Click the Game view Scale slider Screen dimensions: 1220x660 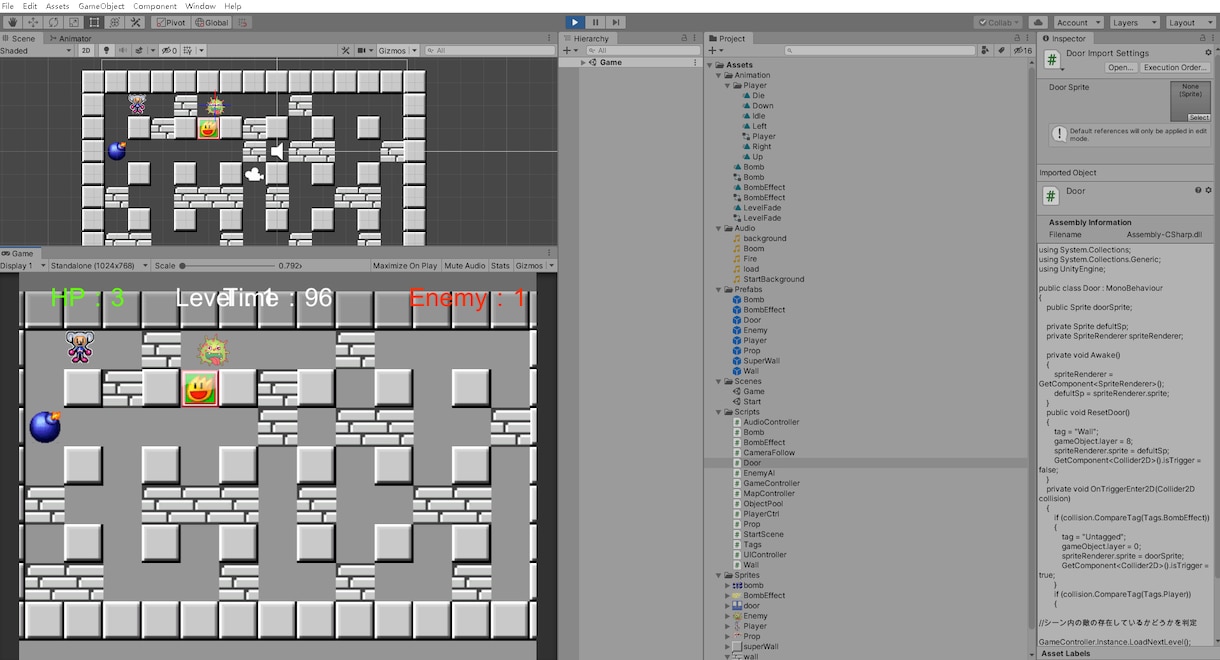(x=229, y=266)
